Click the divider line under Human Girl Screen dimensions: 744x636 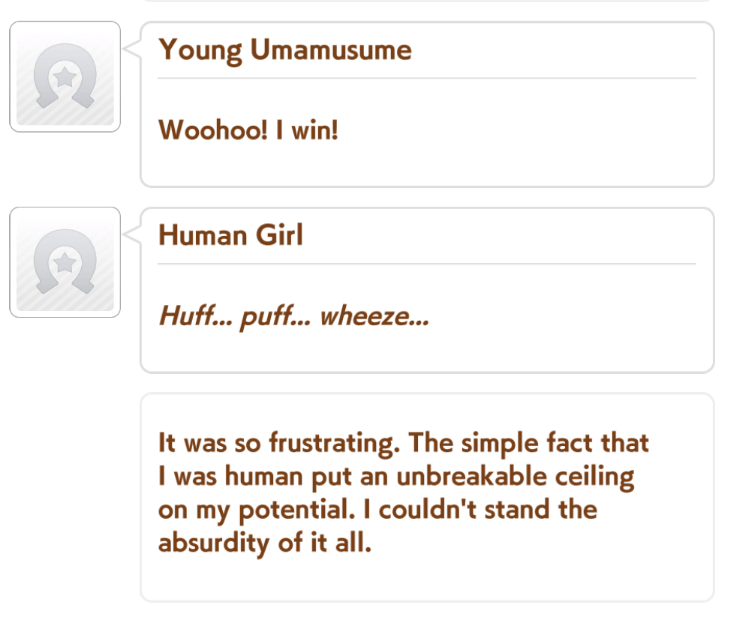[427, 263]
